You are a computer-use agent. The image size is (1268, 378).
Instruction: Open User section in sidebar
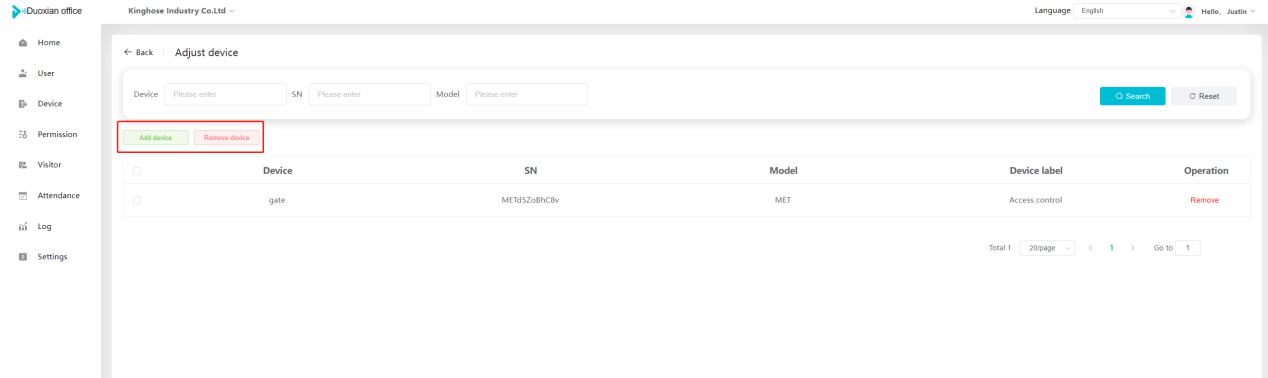click(x=46, y=73)
